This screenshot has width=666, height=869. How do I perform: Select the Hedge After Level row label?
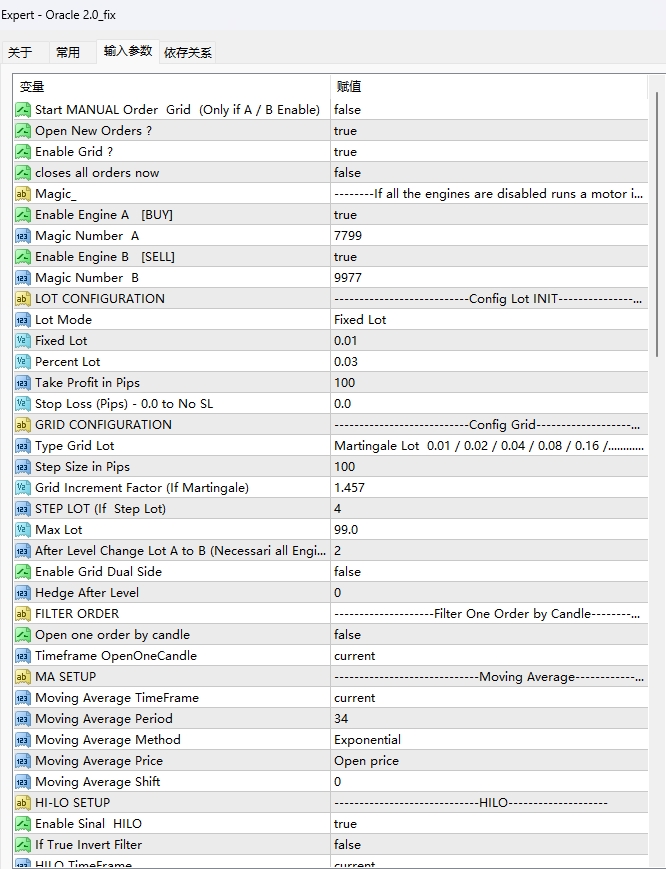(87, 593)
